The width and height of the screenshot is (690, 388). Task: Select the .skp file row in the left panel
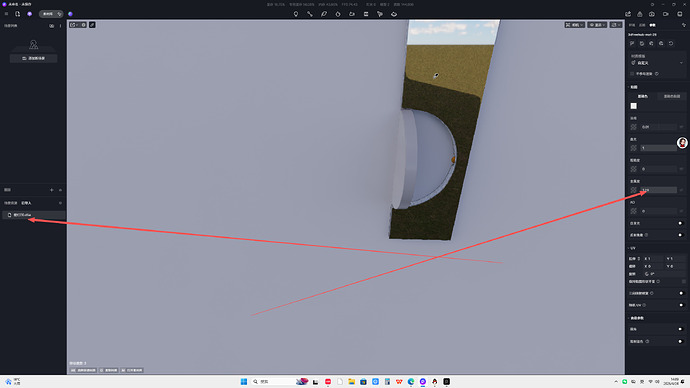33,215
